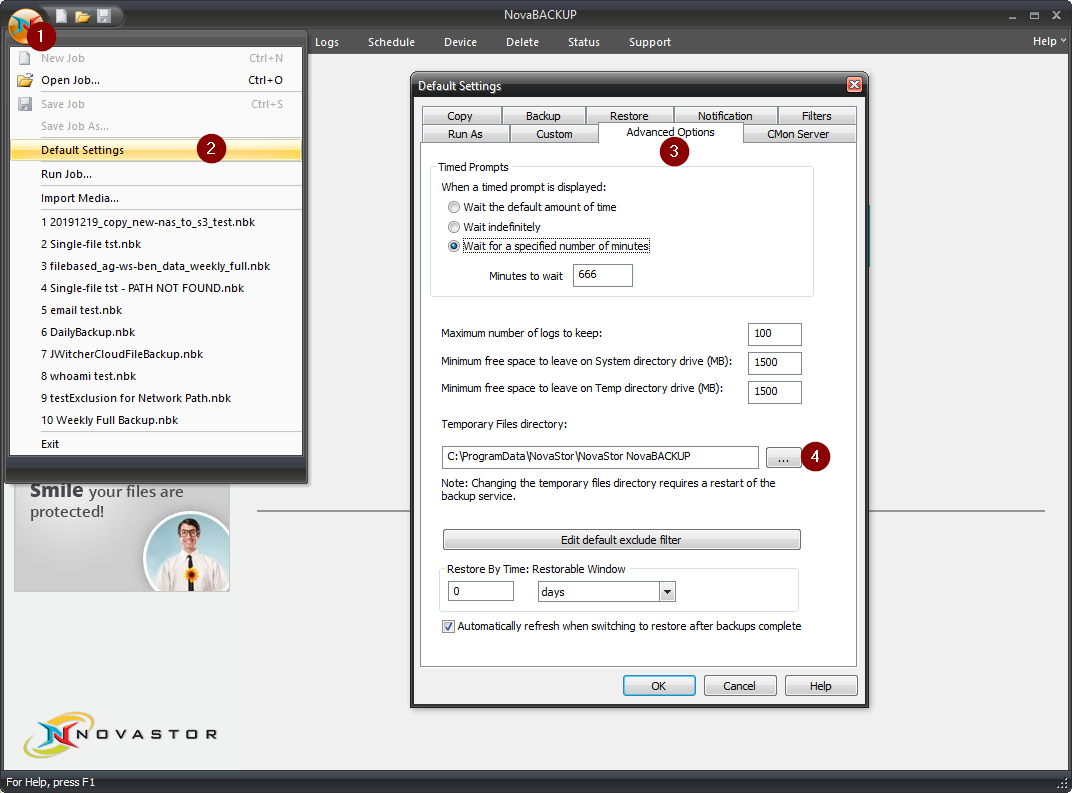
Task: Click OK in Default Settings dialog
Action: click(659, 686)
